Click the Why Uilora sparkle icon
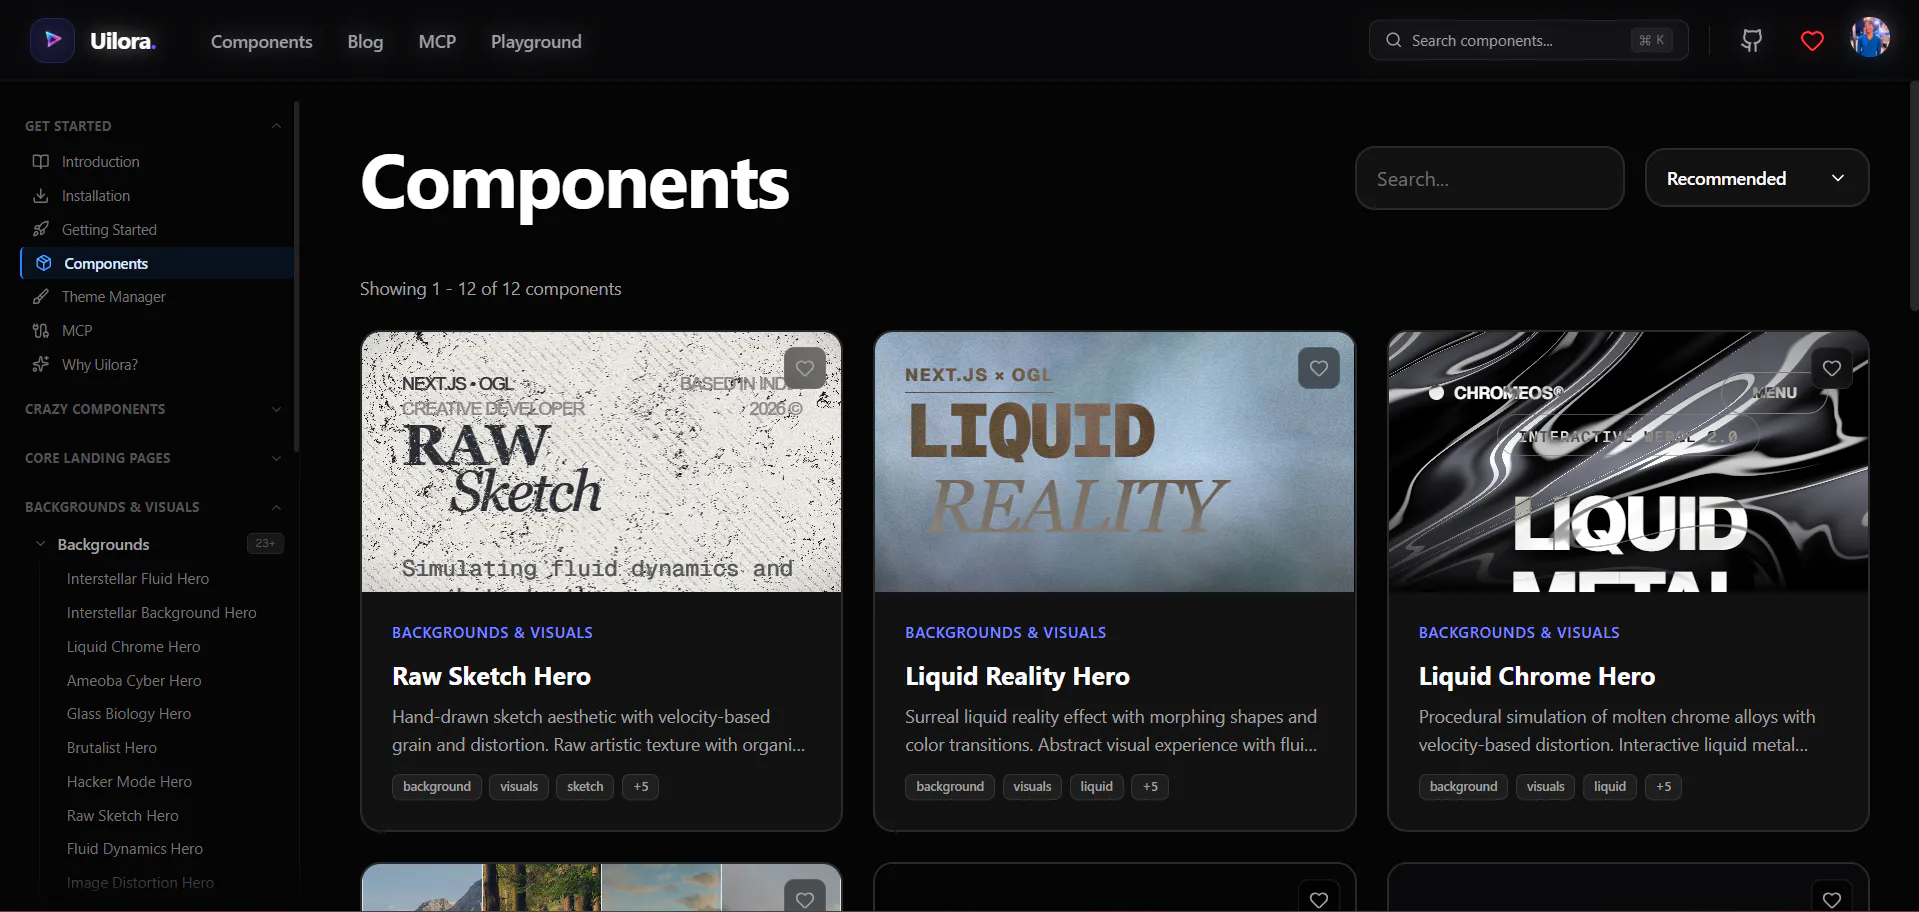Image resolution: width=1919 pixels, height=912 pixels. click(x=41, y=364)
